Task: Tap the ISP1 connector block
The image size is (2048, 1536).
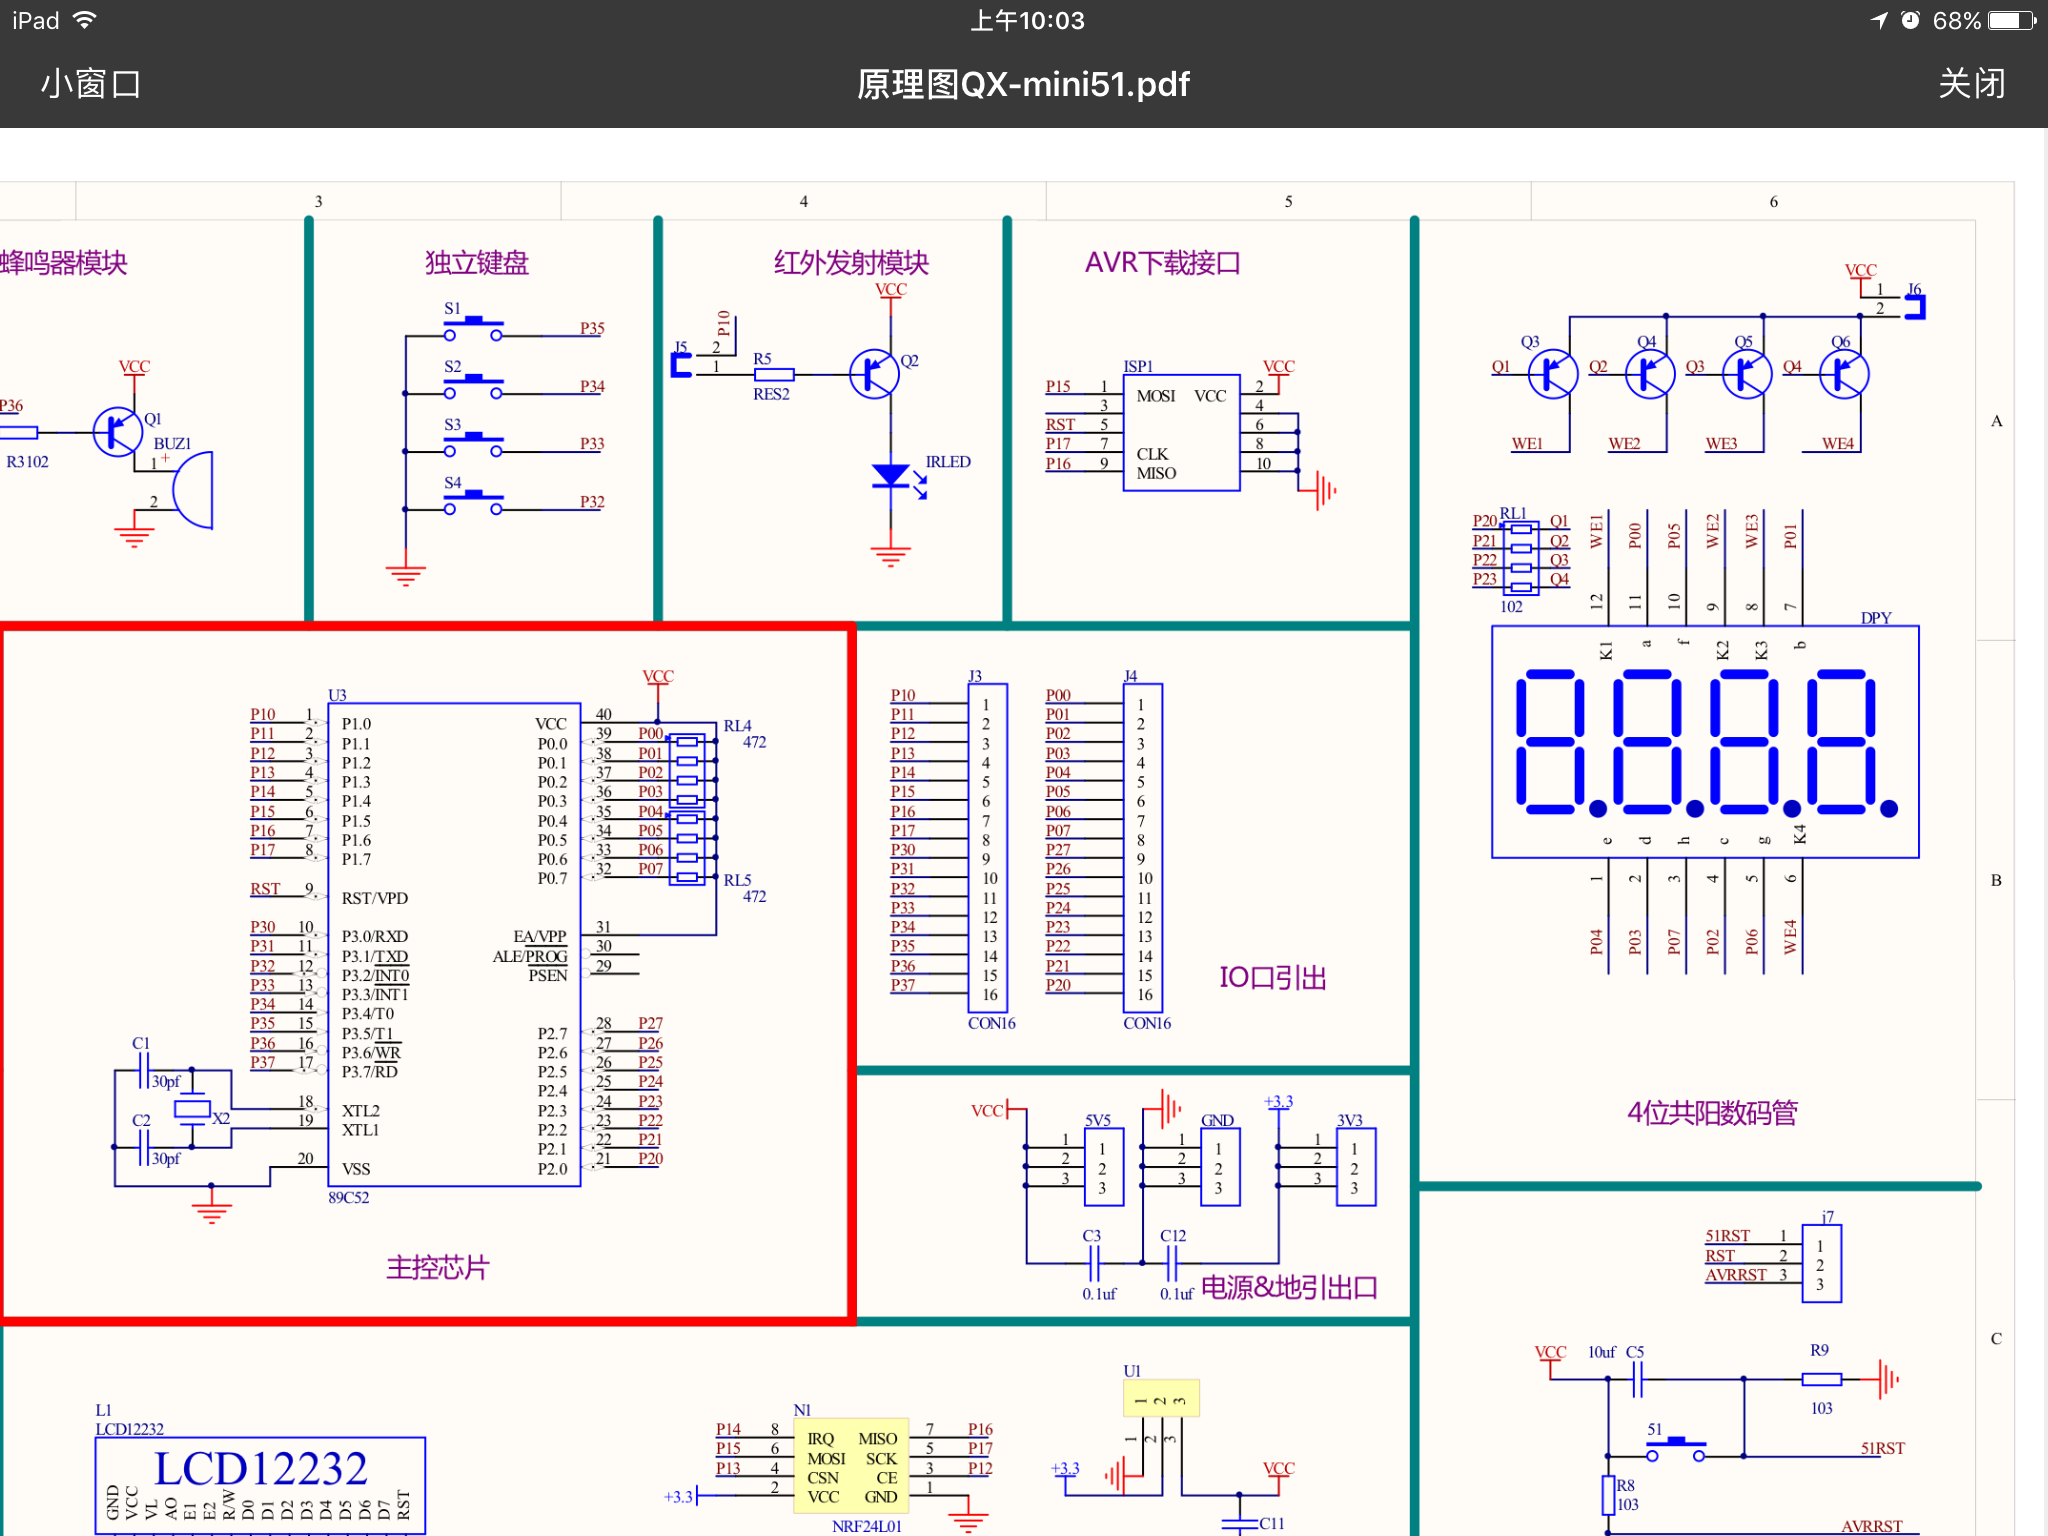Action: (x=1181, y=432)
